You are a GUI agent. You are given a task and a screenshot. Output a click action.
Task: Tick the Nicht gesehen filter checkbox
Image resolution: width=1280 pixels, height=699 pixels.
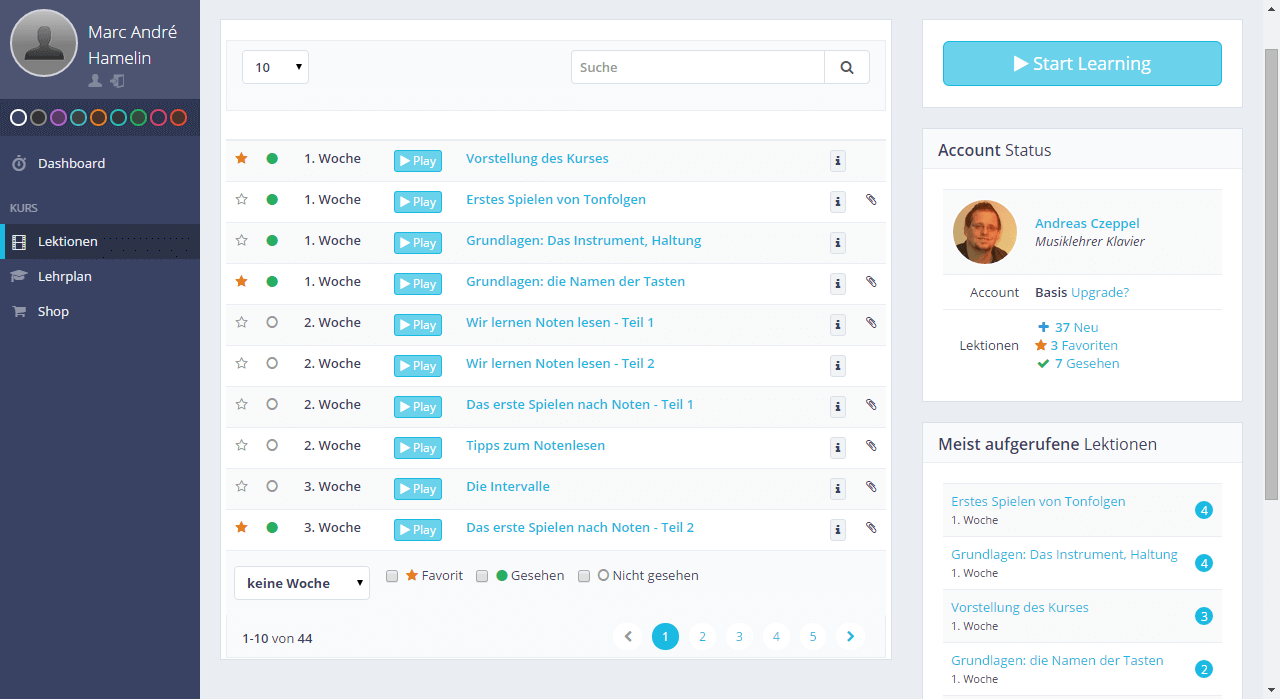click(x=584, y=576)
